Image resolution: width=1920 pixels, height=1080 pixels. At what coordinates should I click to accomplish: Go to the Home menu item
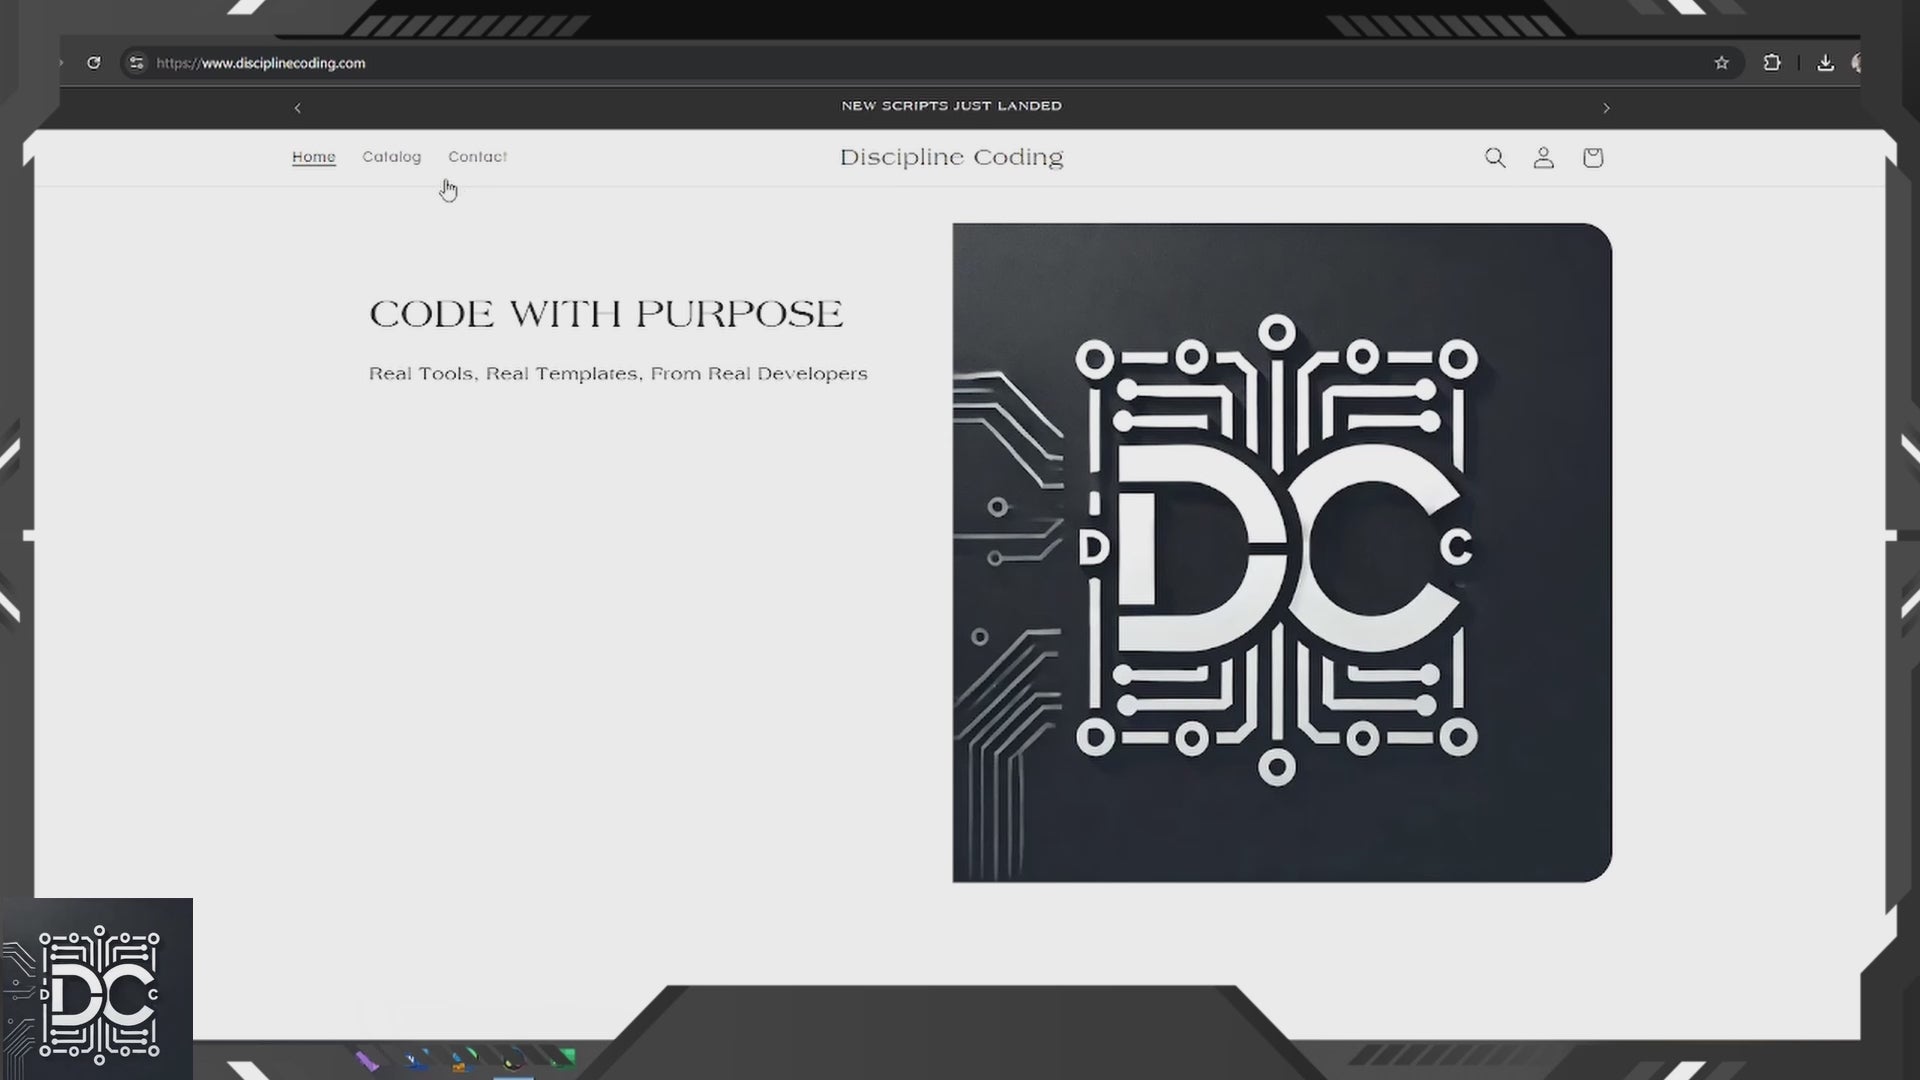coord(313,157)
